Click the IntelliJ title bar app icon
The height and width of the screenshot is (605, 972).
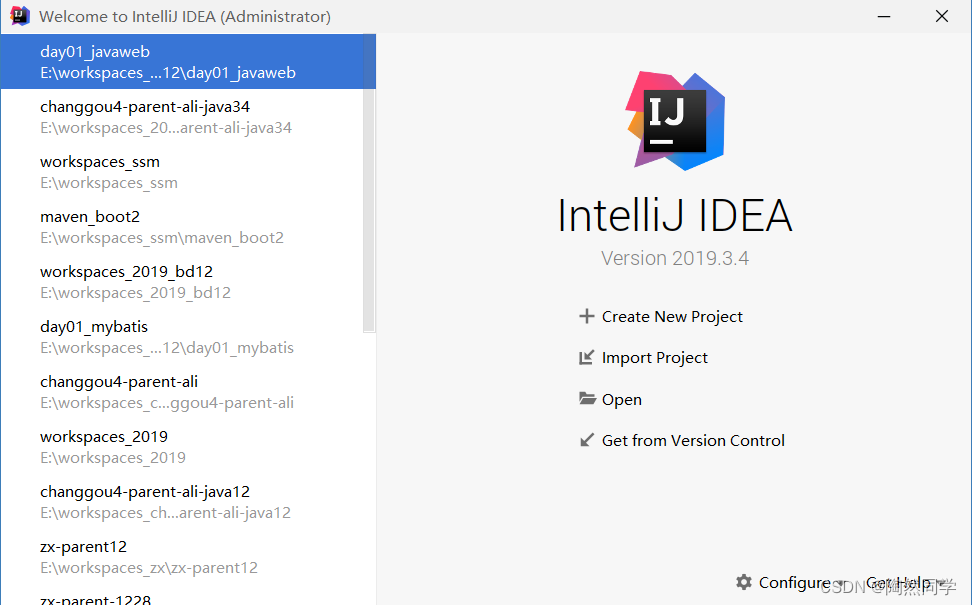click(x=20, y=16)
